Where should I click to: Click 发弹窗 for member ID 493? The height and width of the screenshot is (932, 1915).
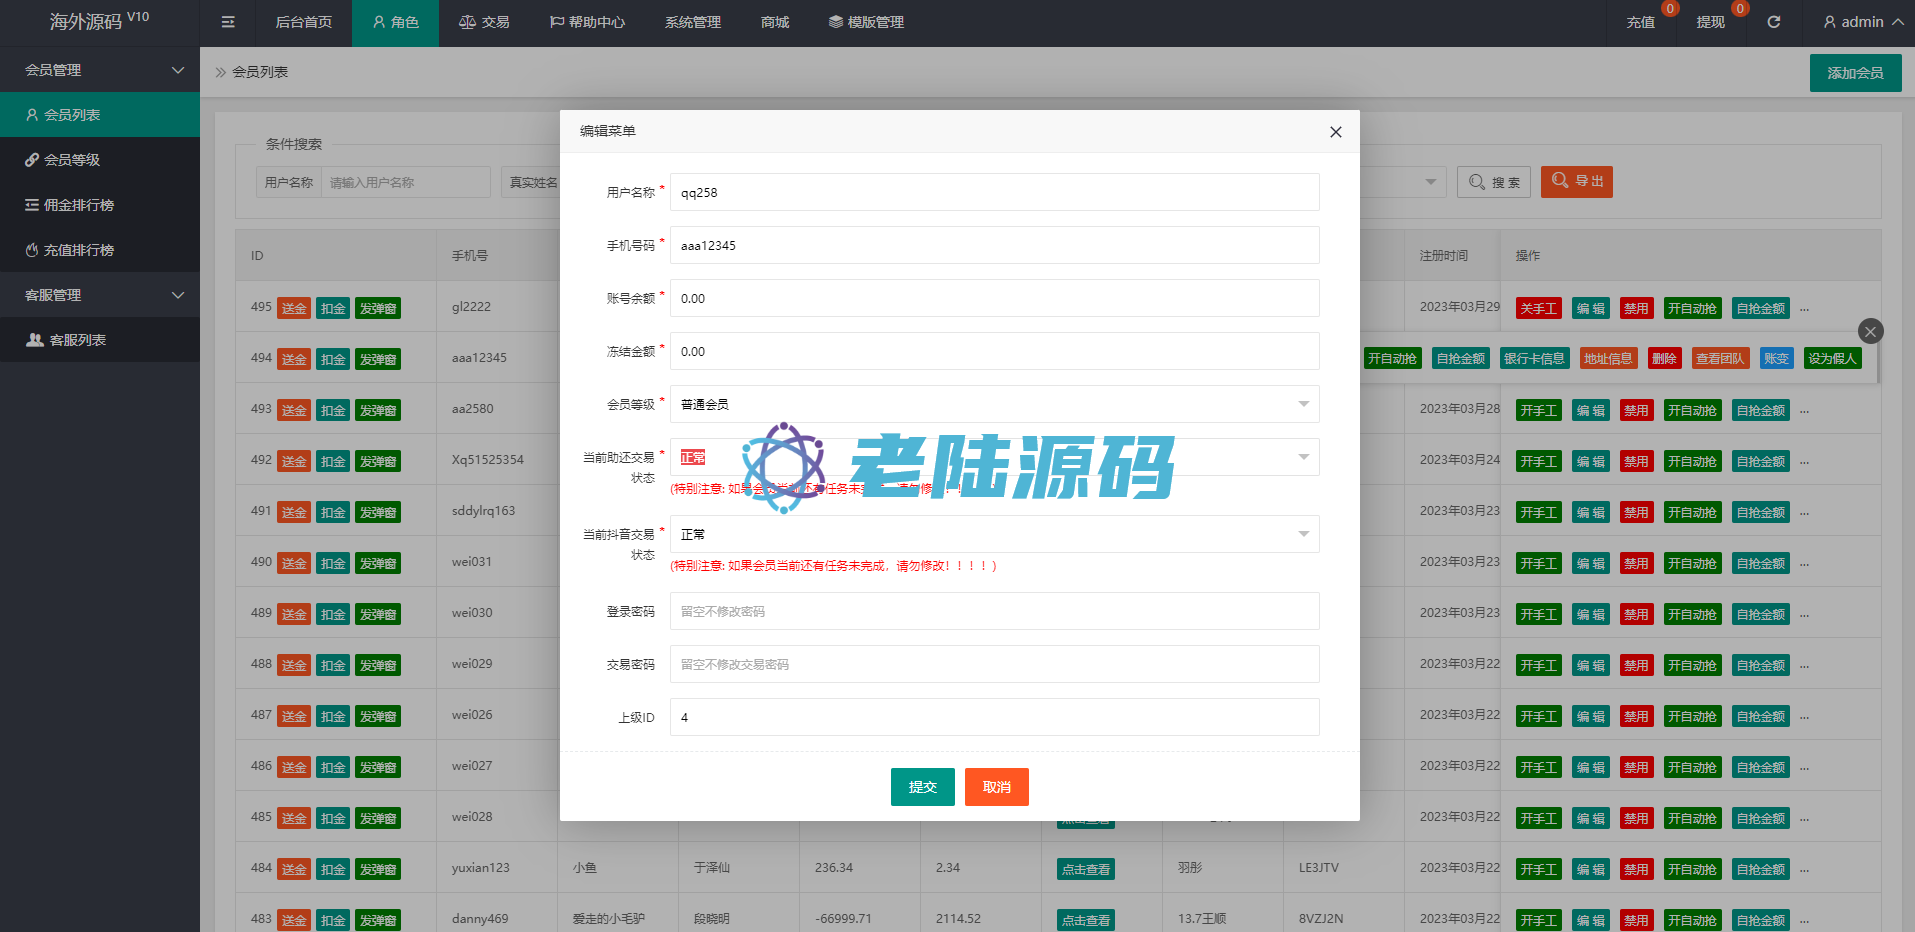[x=378, y=410]
